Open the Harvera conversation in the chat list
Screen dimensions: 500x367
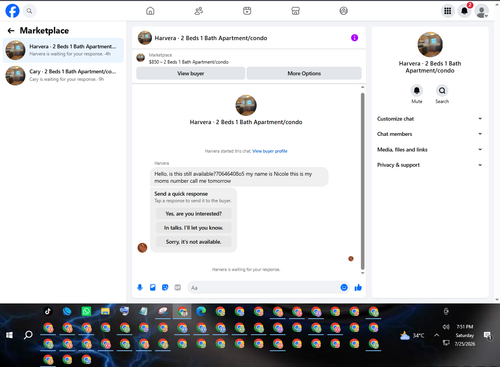pyautogui.click(x=63, y=50)
